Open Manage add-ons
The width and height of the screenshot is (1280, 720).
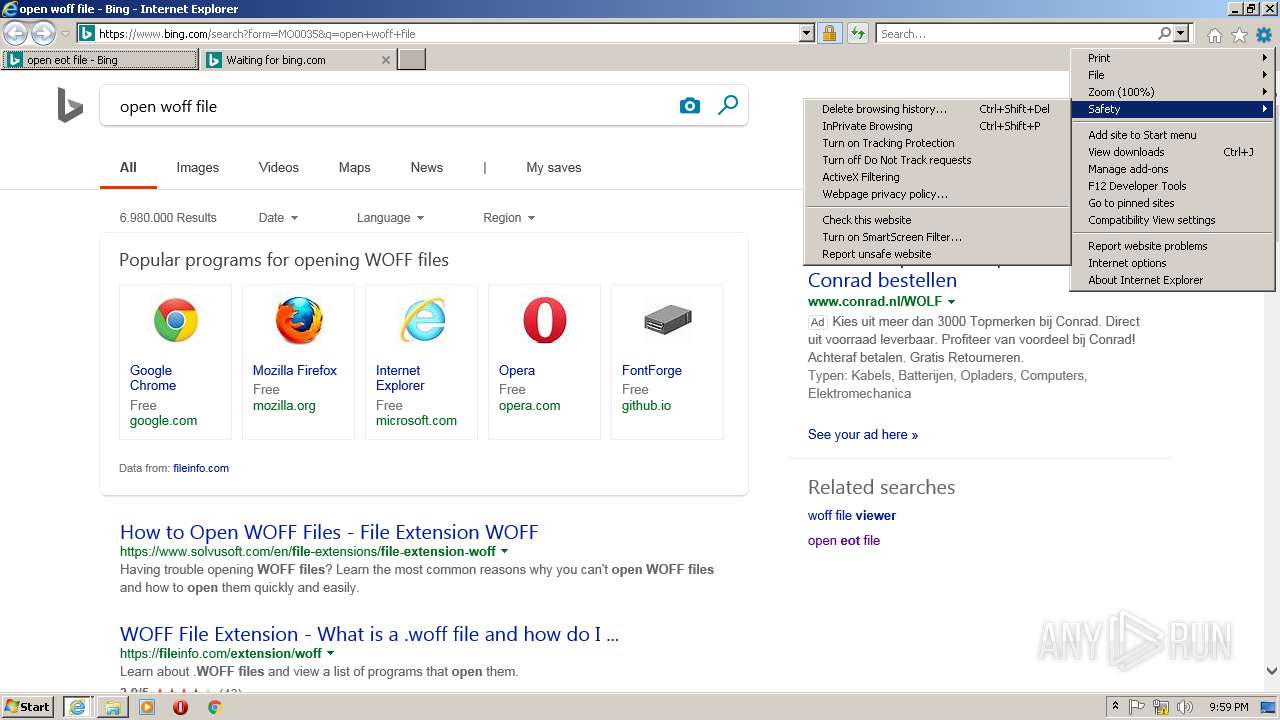(1172, 169)
